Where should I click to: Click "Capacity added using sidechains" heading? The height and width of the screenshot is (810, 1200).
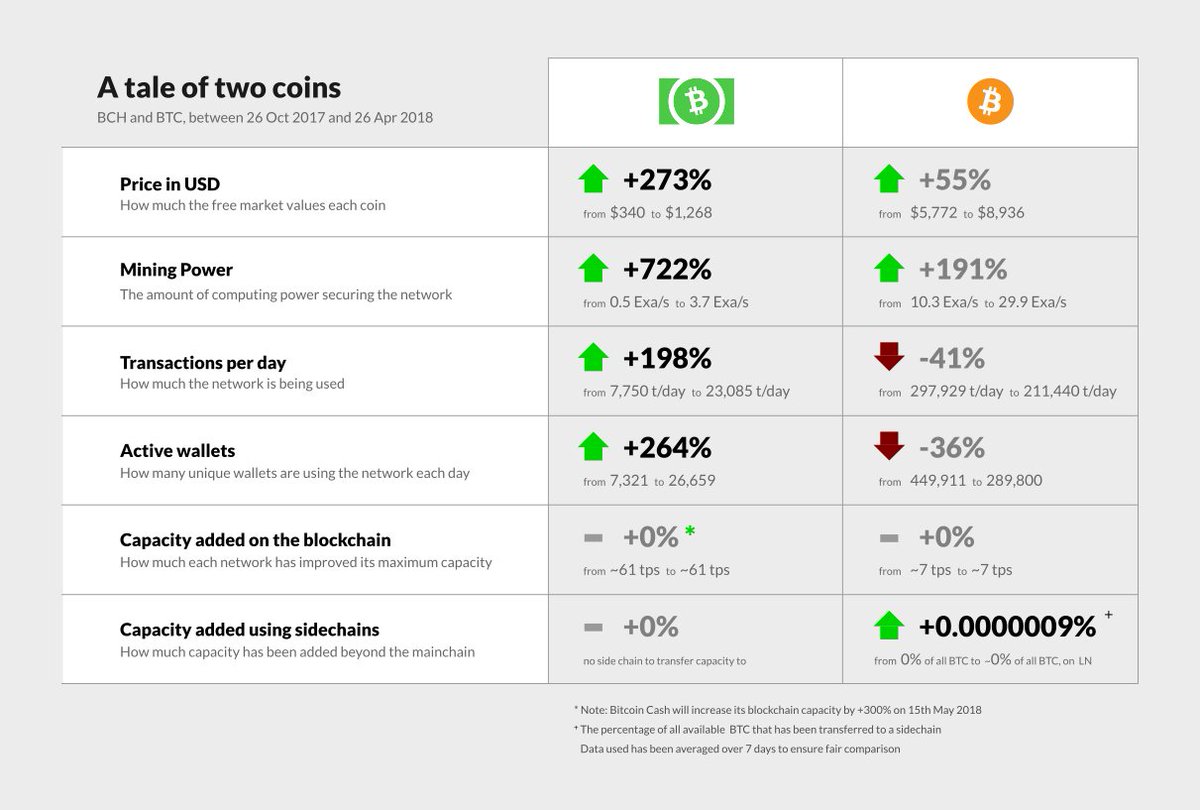pyautogui.click(x=249, y=630)
